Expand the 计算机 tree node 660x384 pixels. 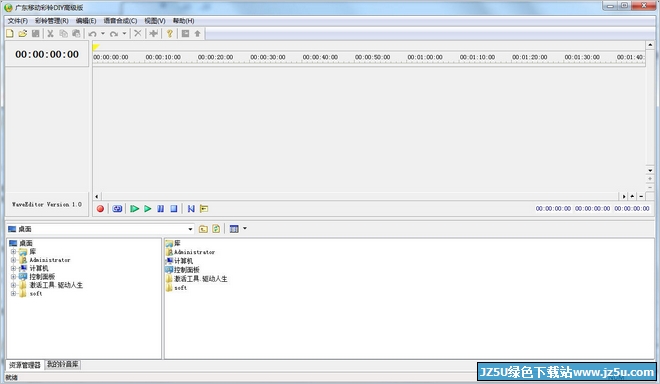coord(13,269)
